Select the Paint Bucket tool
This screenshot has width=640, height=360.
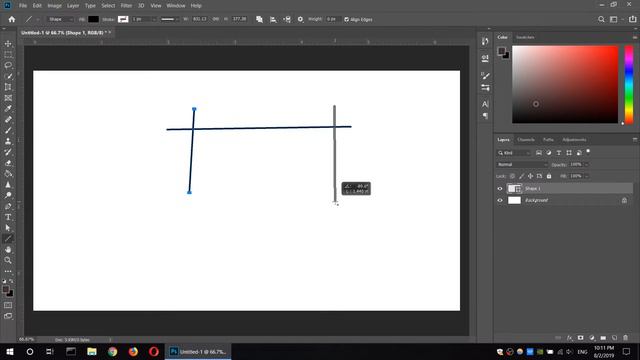[x=8, y=174]
